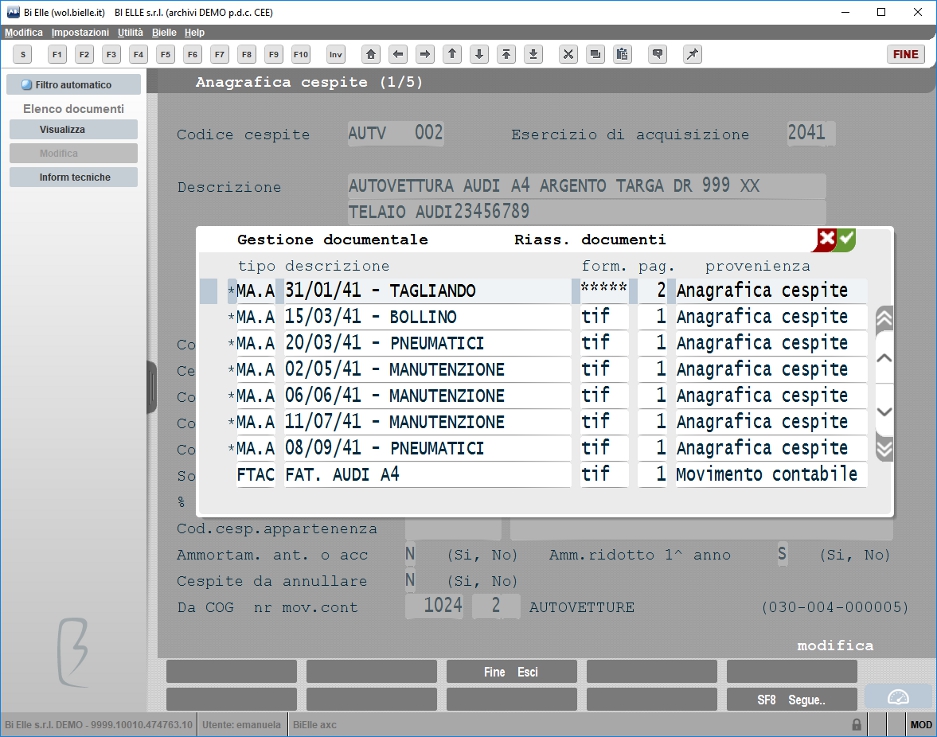The image size is (937, 737).
Task: Jump to top with double-up chevron
Action: [x=884, y=320]
